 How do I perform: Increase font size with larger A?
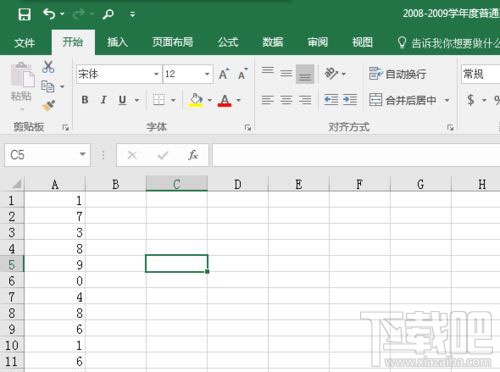(224, 74)
